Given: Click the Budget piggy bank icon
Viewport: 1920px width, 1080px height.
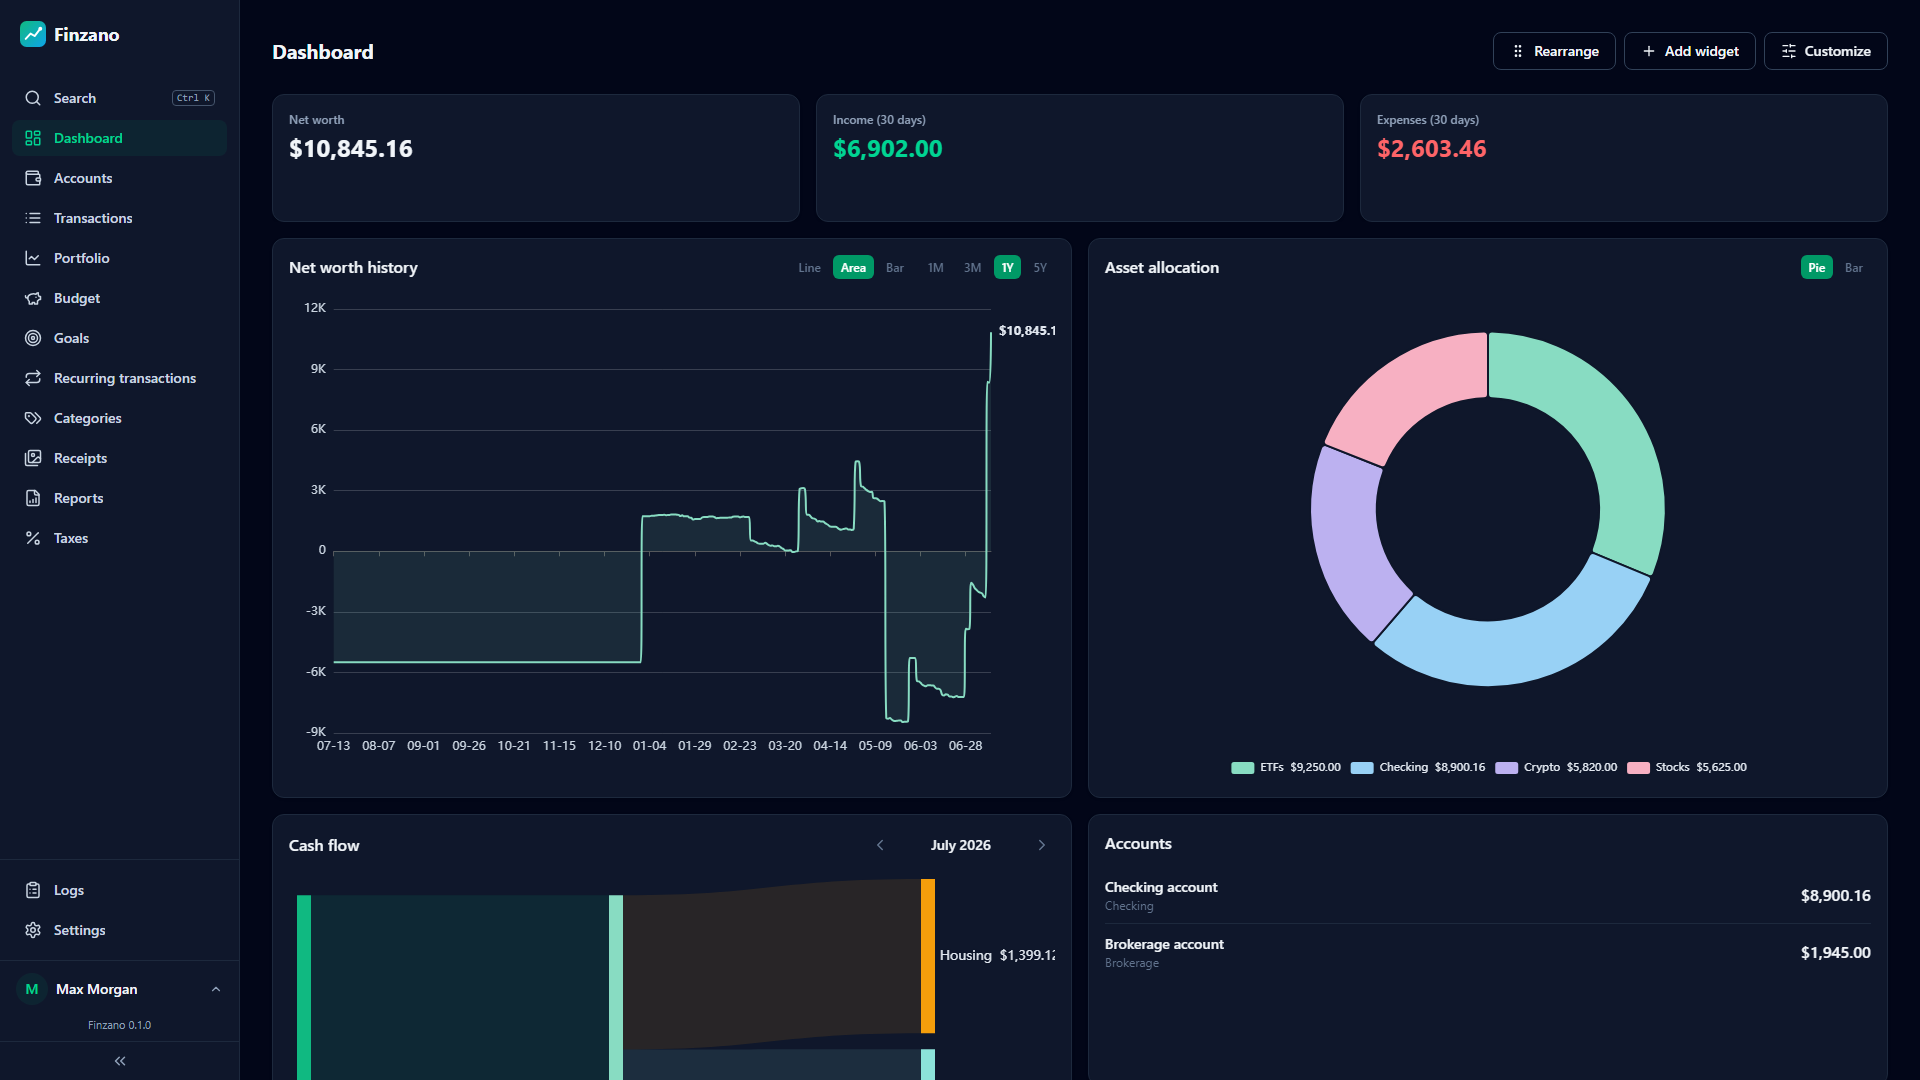Looking at the screenshot, I should coord(33,298).
